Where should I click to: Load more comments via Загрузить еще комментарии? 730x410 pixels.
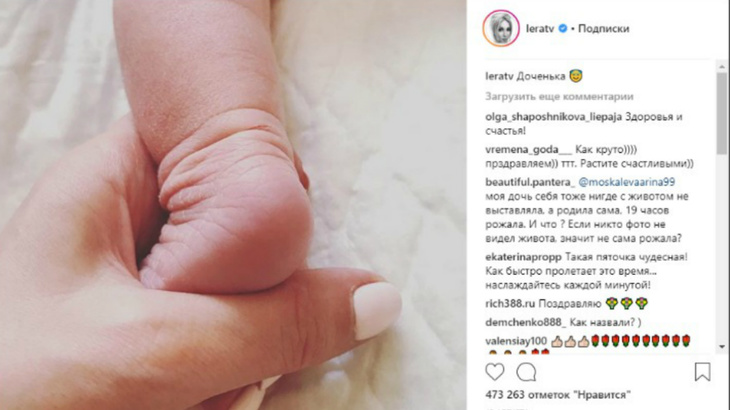pos(559,96)
